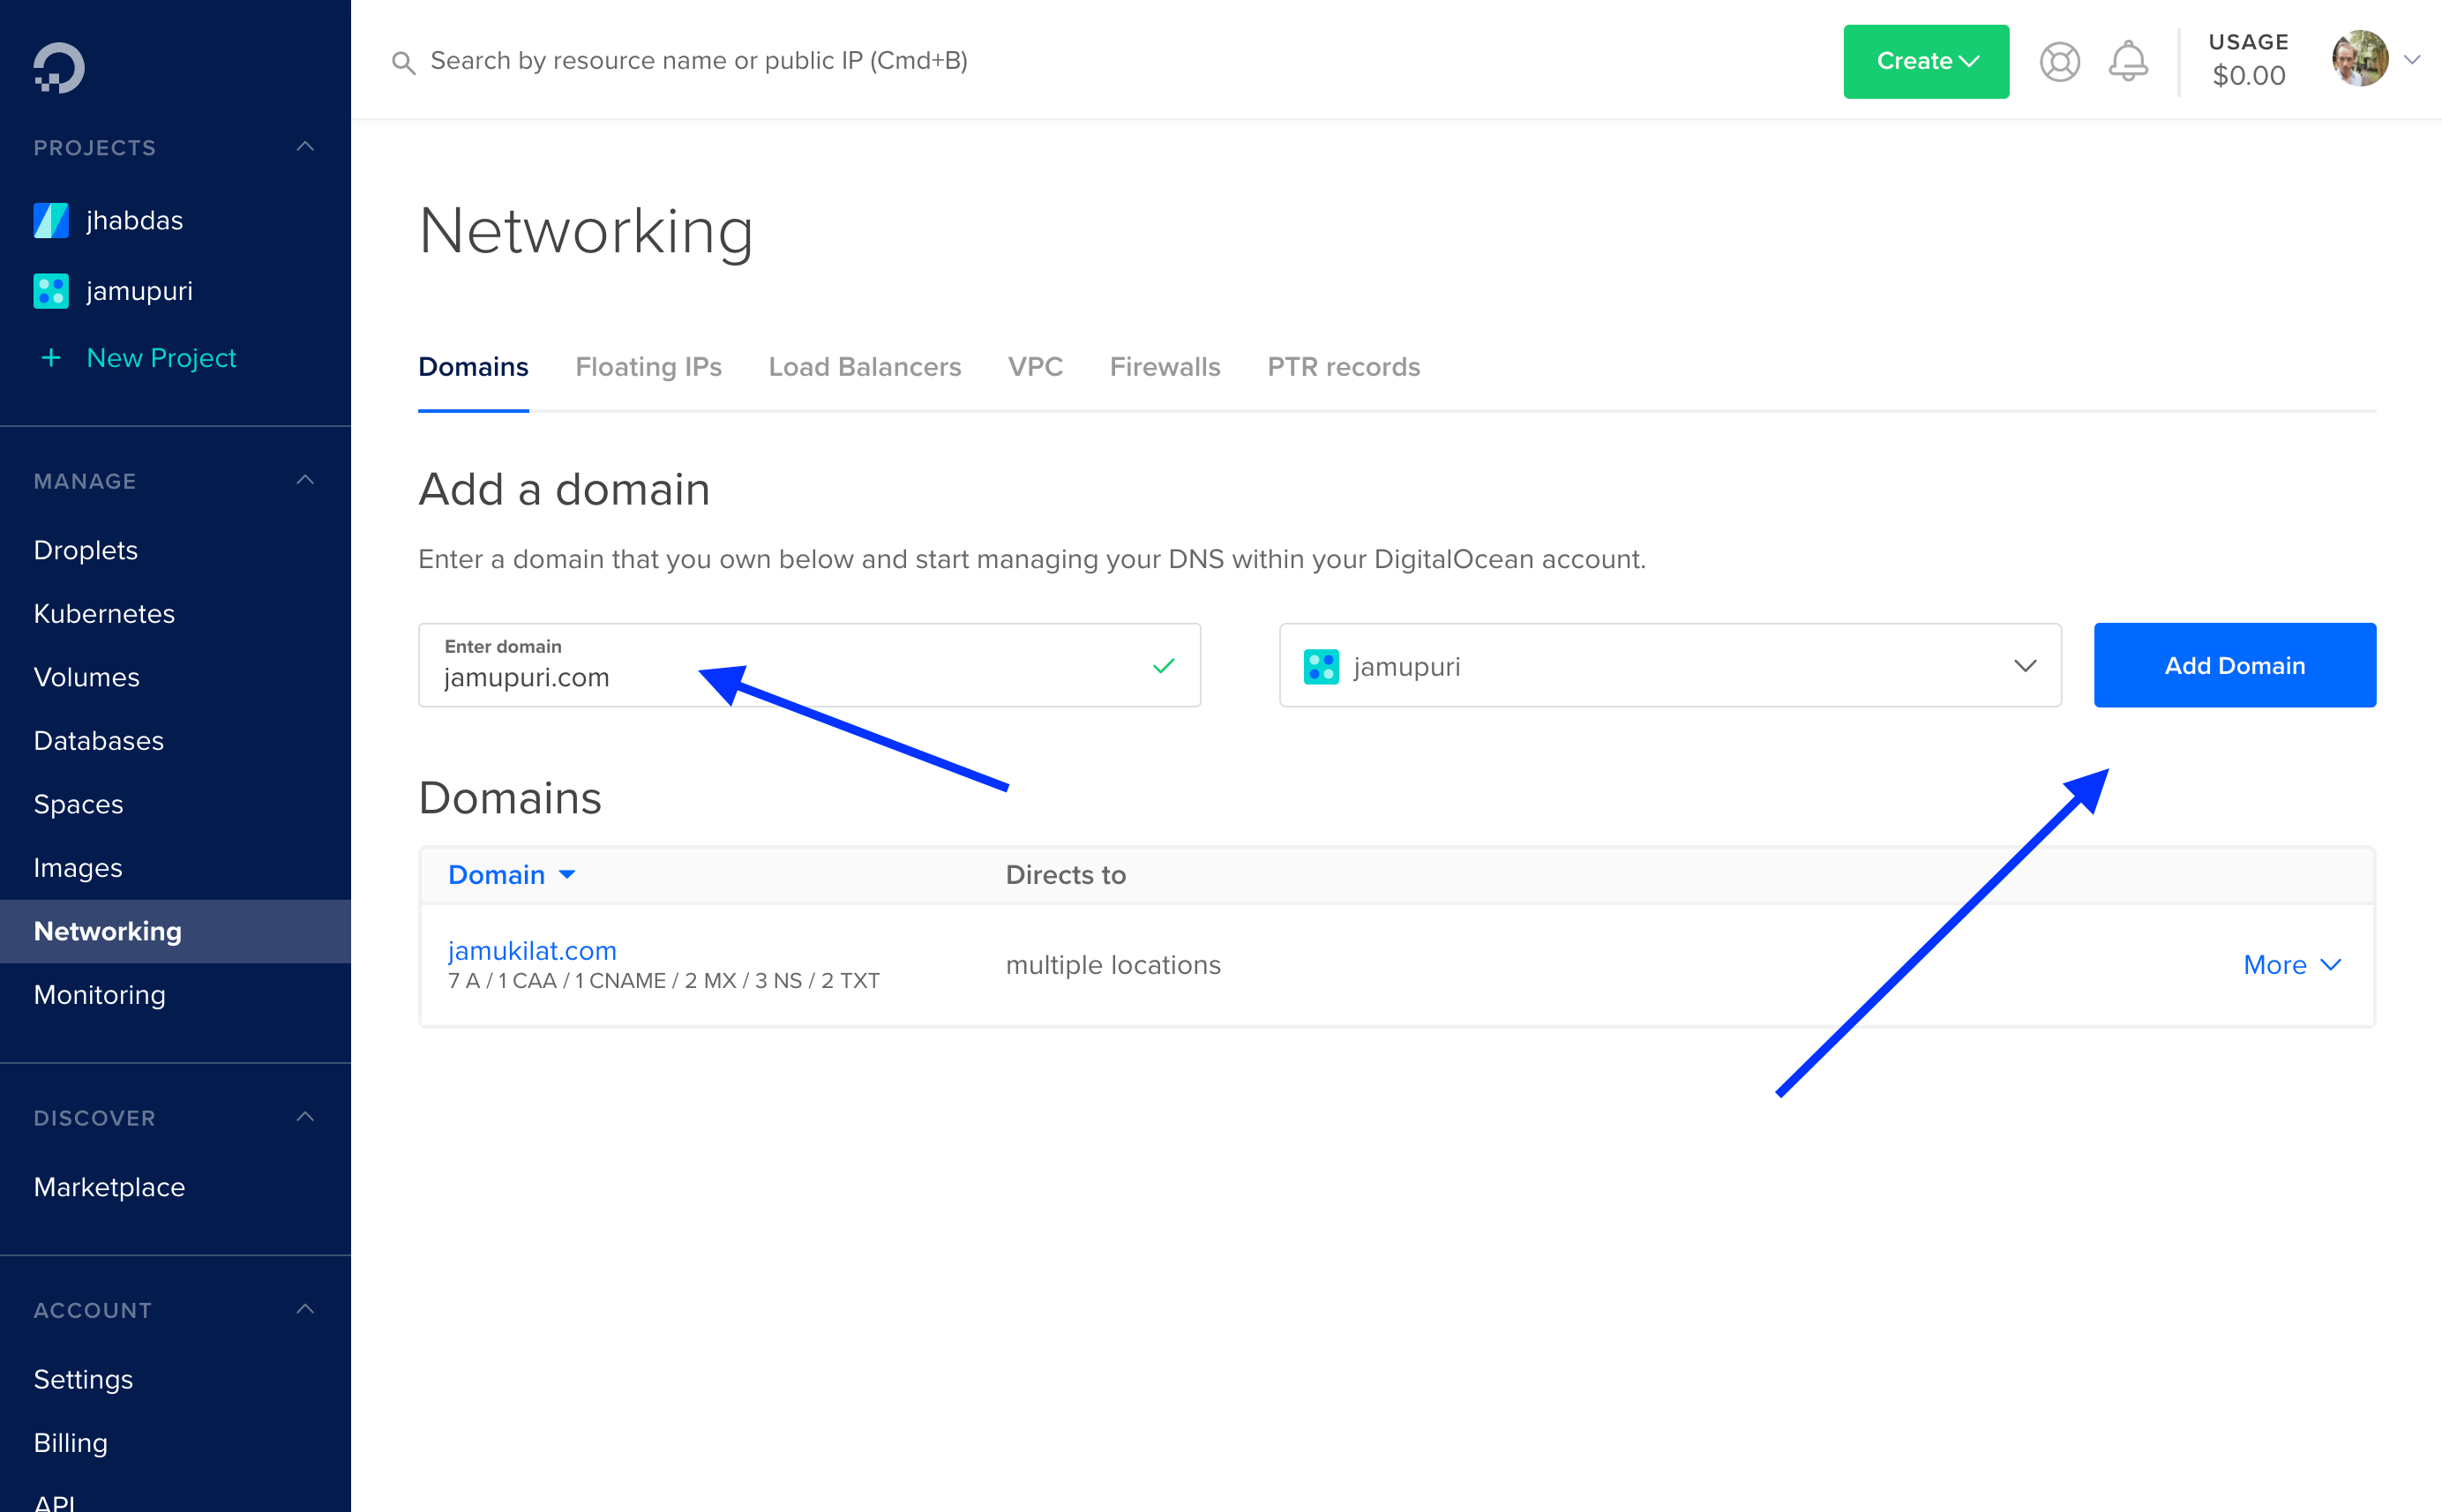The width and height of the screenshot is (2442, 1512).
Task: Switch to the Load Balancers tab
Action: click(864, 367)
